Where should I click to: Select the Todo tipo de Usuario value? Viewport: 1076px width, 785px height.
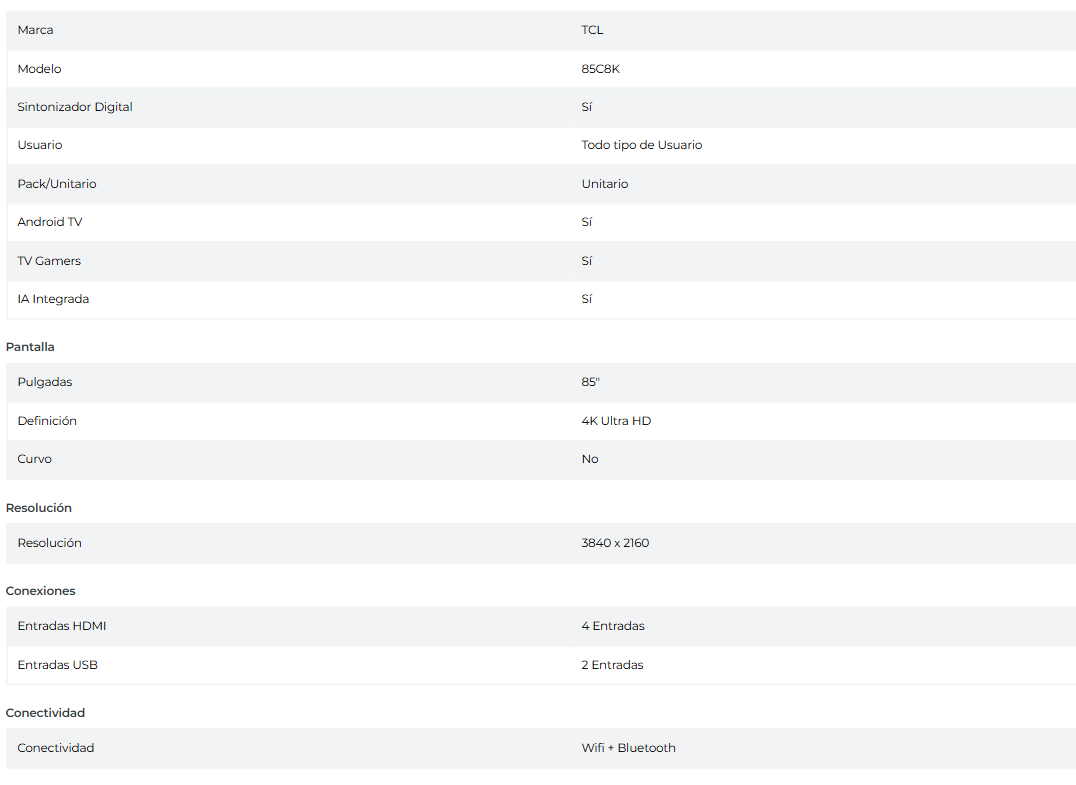641,145
